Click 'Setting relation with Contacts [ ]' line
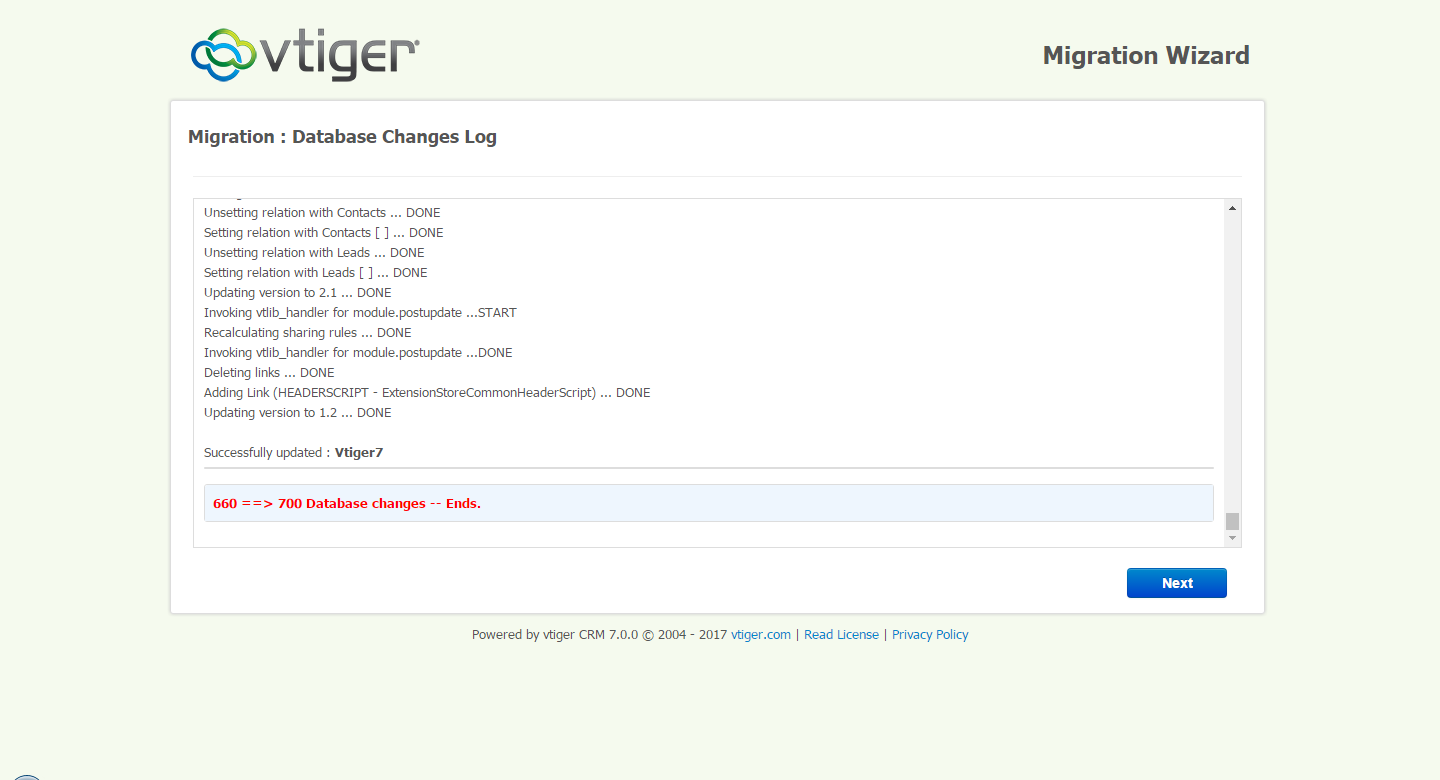Viewport: 1440px width, 780px height. (323, 233)
